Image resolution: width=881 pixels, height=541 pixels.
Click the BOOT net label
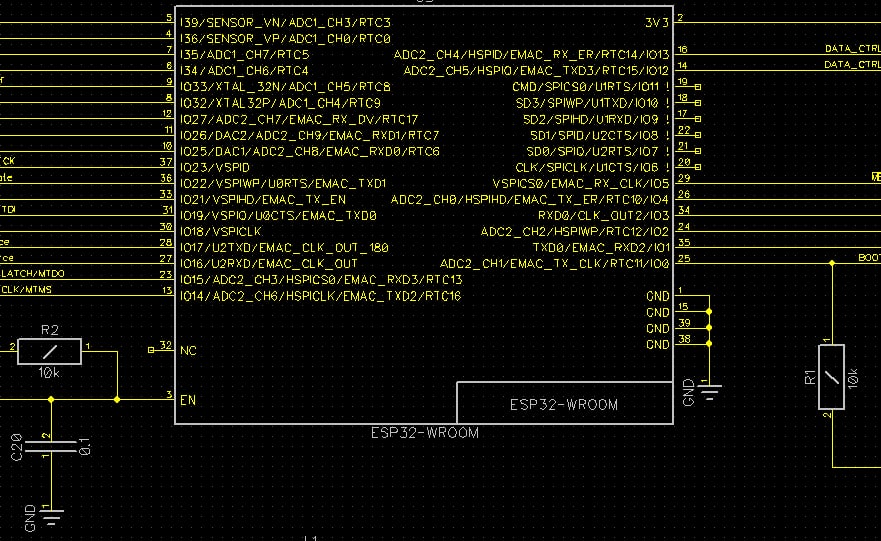click(x=869, y=257)
